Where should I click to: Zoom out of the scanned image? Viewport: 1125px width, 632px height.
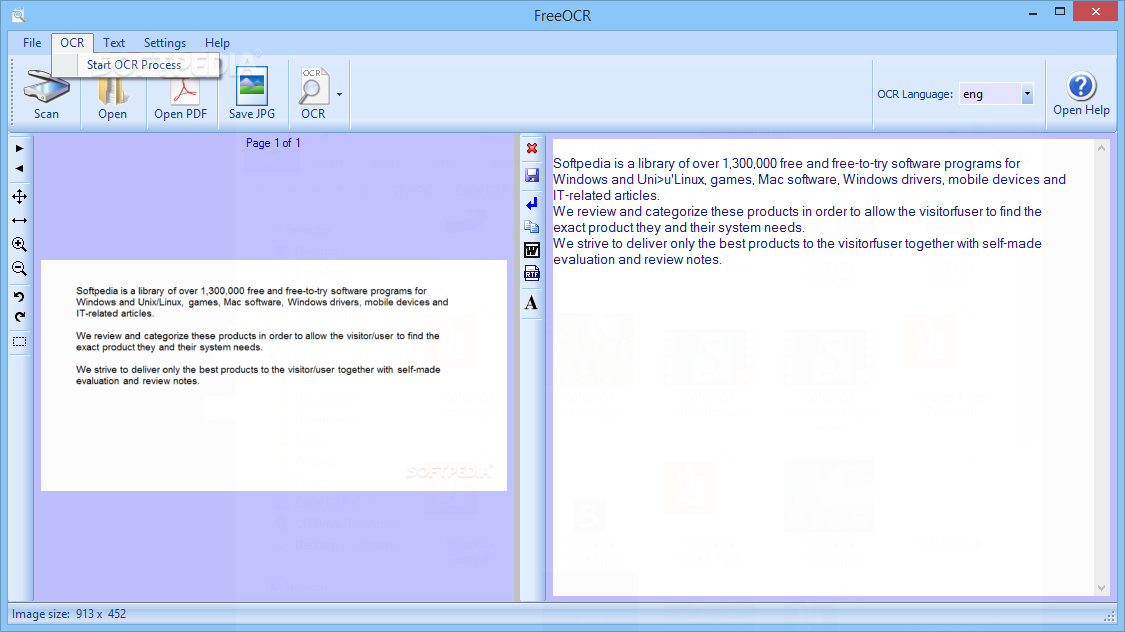coord(19,268)
